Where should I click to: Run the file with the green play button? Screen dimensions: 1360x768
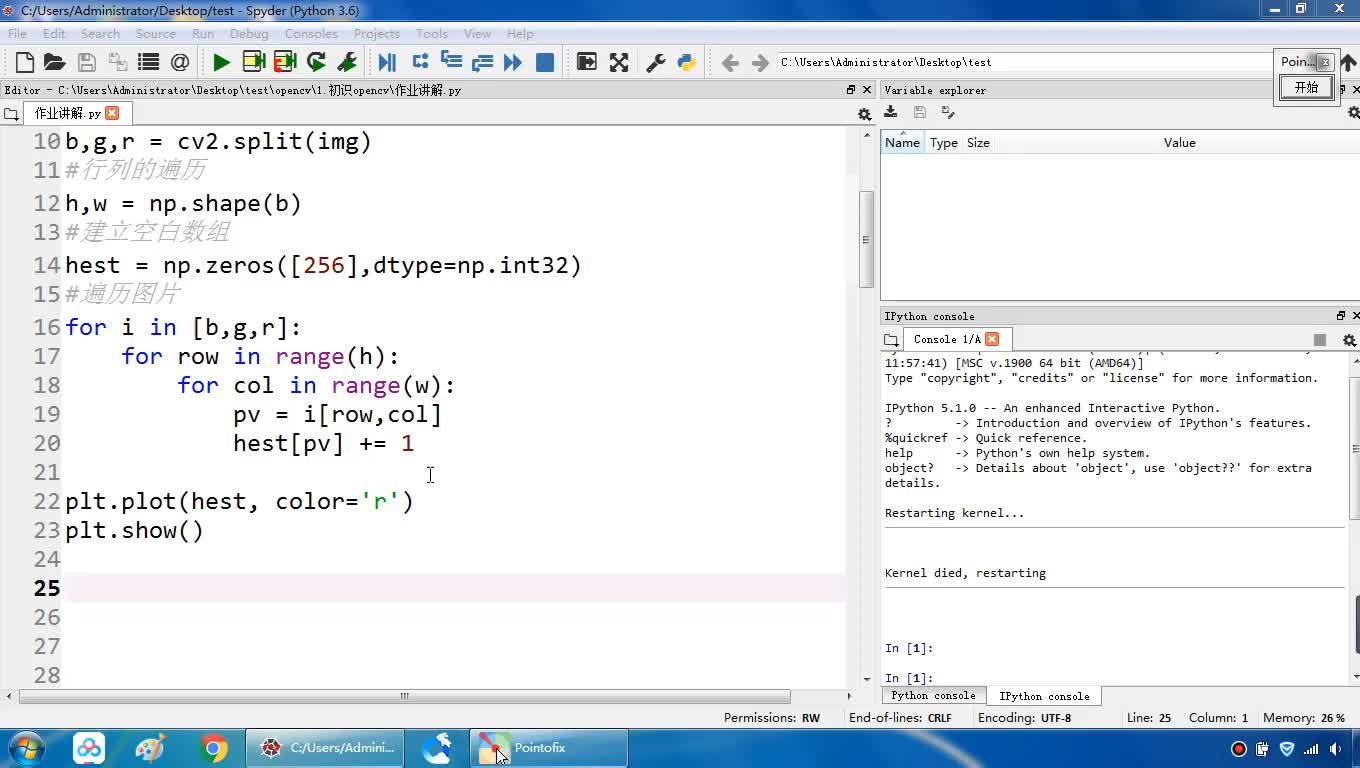click(x=221, y=62)
